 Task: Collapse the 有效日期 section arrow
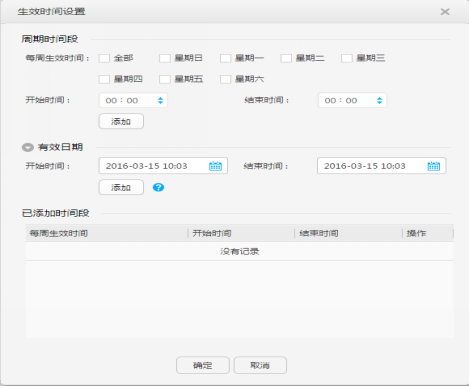coord(28,147)
